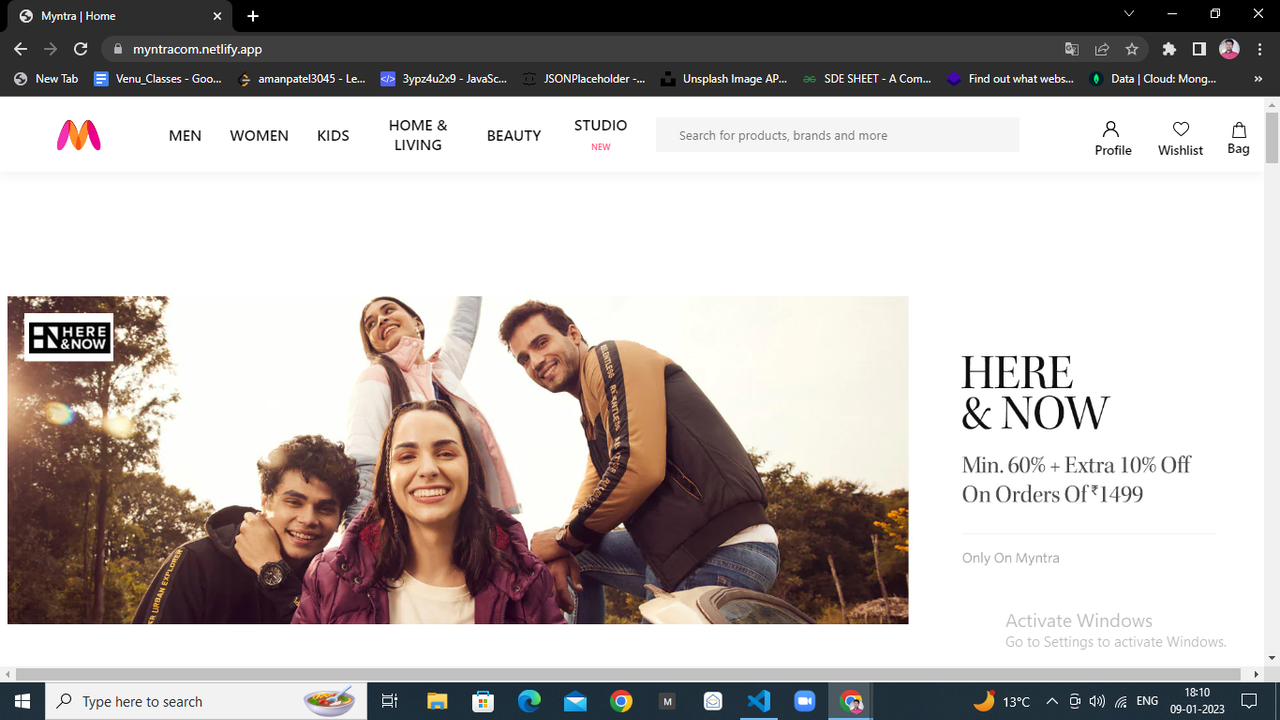The height and width of the screenshot is (720, 1280).
Task: Open the MEN category menu
Action: 185,135
